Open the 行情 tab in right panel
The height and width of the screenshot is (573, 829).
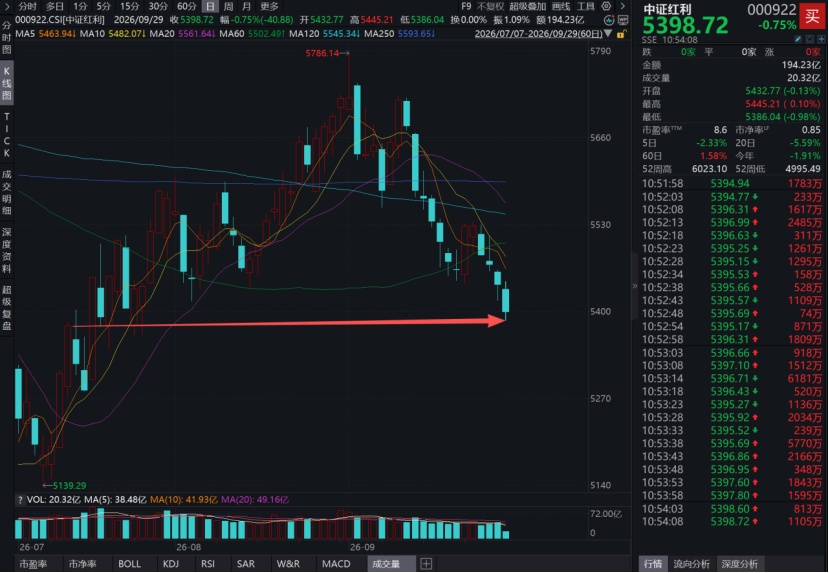pyautogui.click(x=653, y=564)
